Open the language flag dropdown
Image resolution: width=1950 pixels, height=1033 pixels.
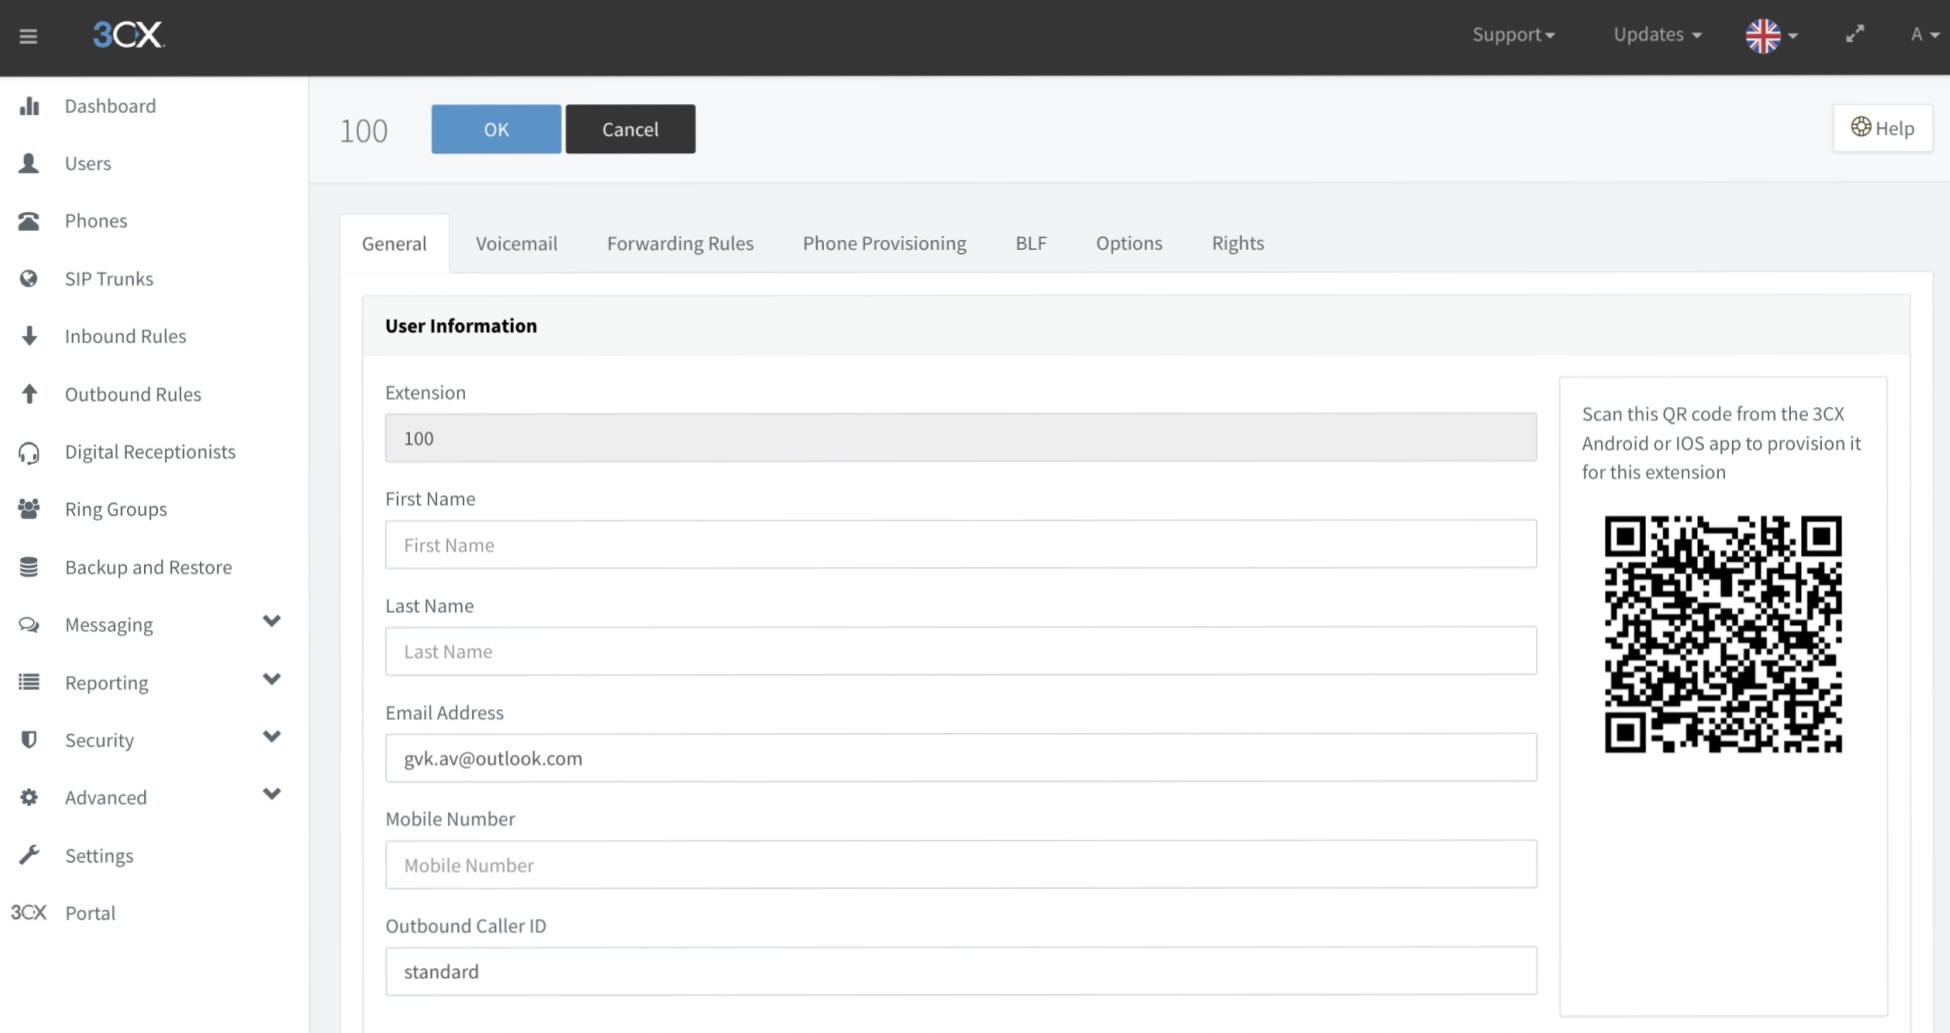1771,35
